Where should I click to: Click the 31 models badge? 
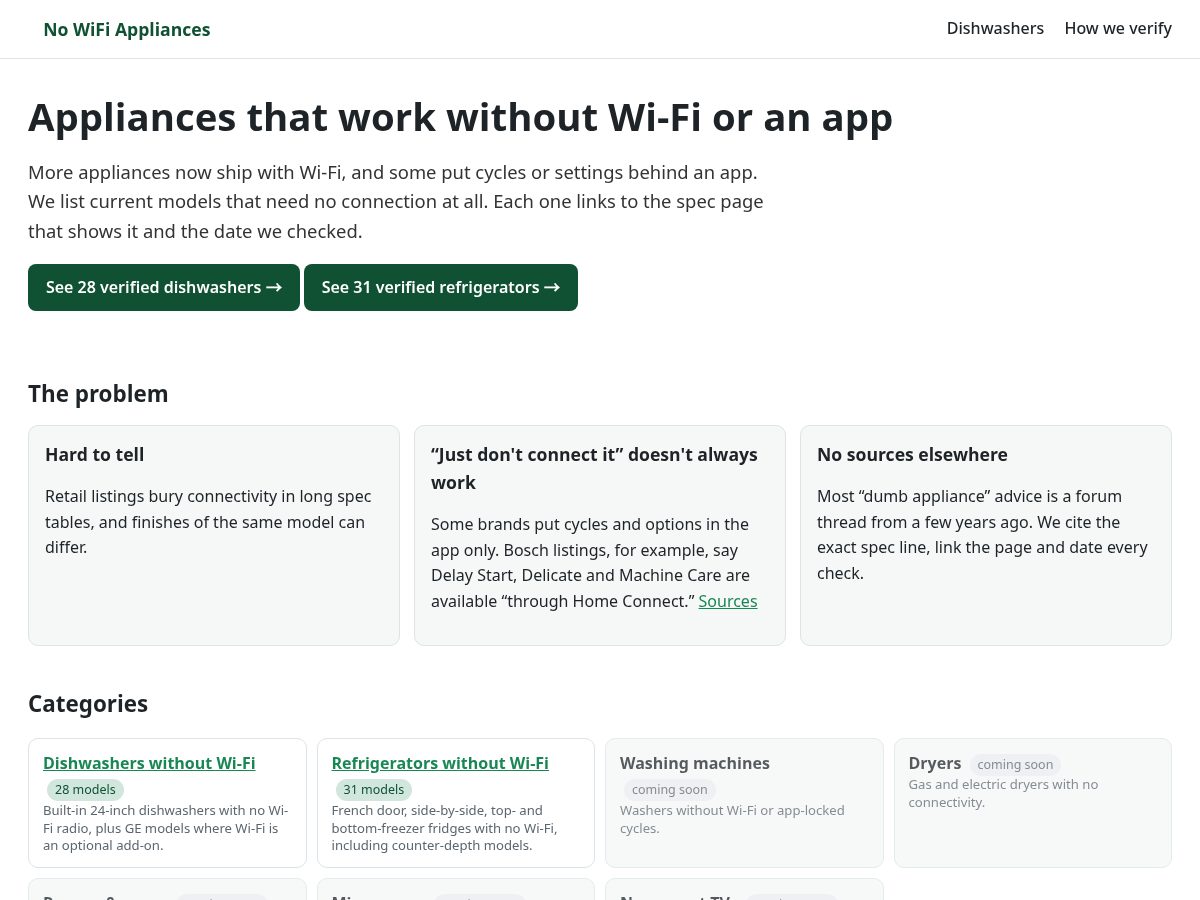click(x=374, y=790)
